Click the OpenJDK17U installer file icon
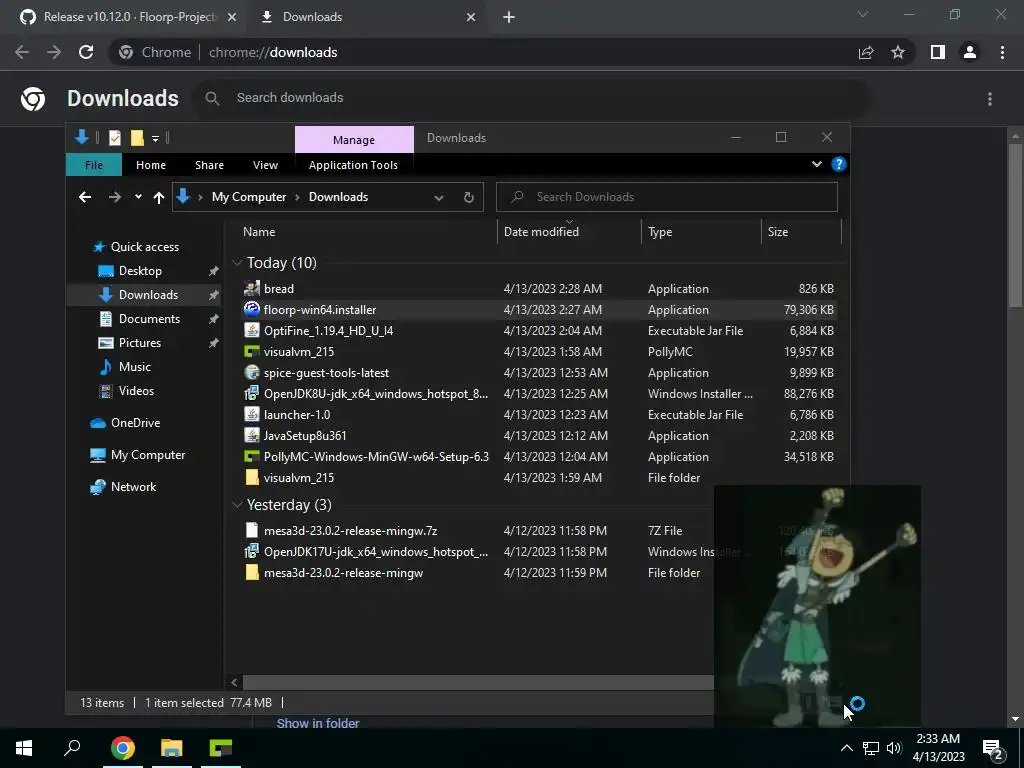 pyautogui.click(x=251, y=551)
